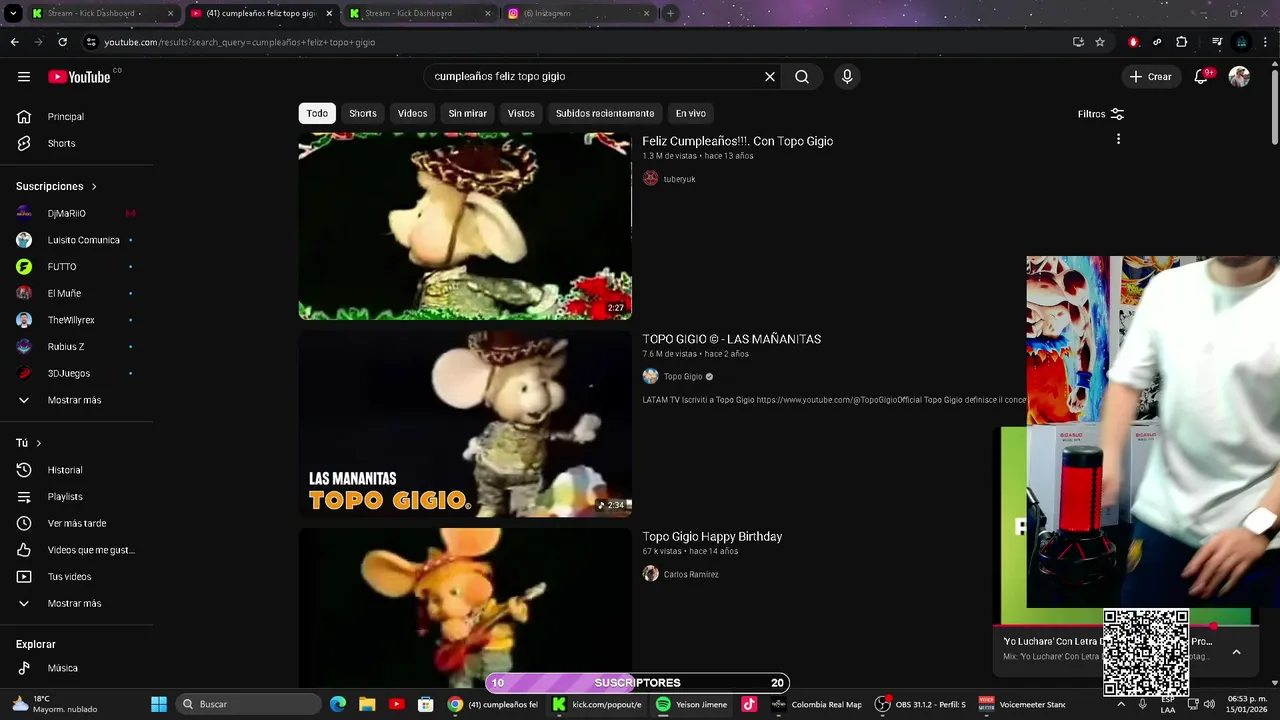Select the En vivo filter chip

[690, 113]
